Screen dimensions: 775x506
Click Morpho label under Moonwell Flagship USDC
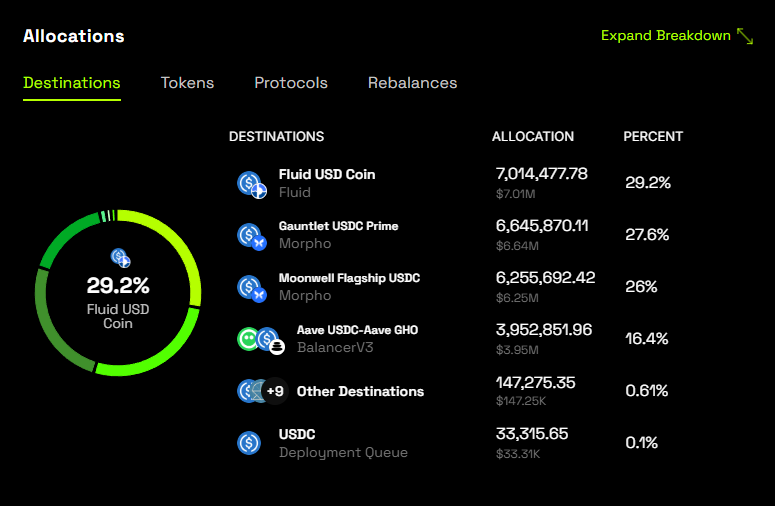[x=305, y=295]
